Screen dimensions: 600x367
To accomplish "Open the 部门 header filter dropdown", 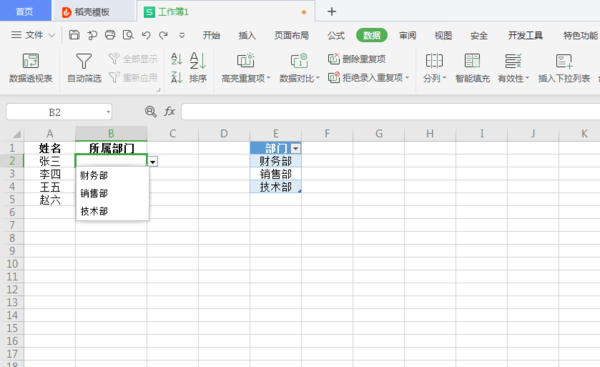I will 295,148.
